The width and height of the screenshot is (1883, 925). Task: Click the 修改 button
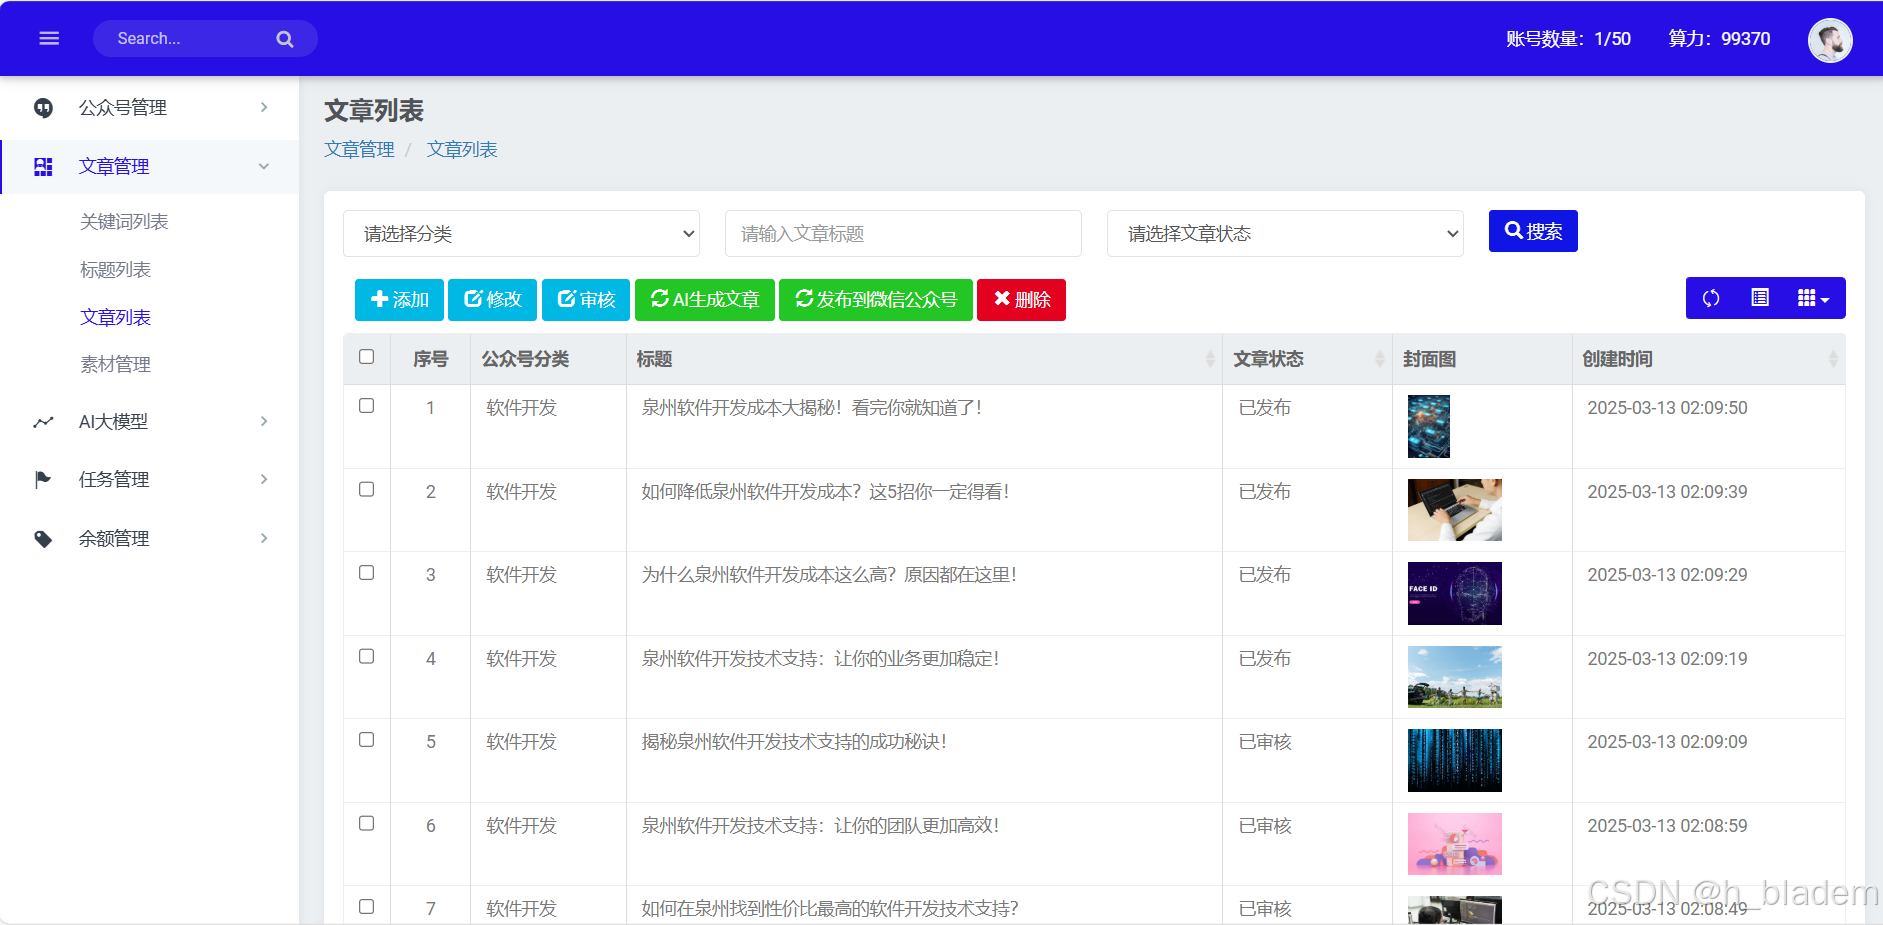click(x=492, y=300)
